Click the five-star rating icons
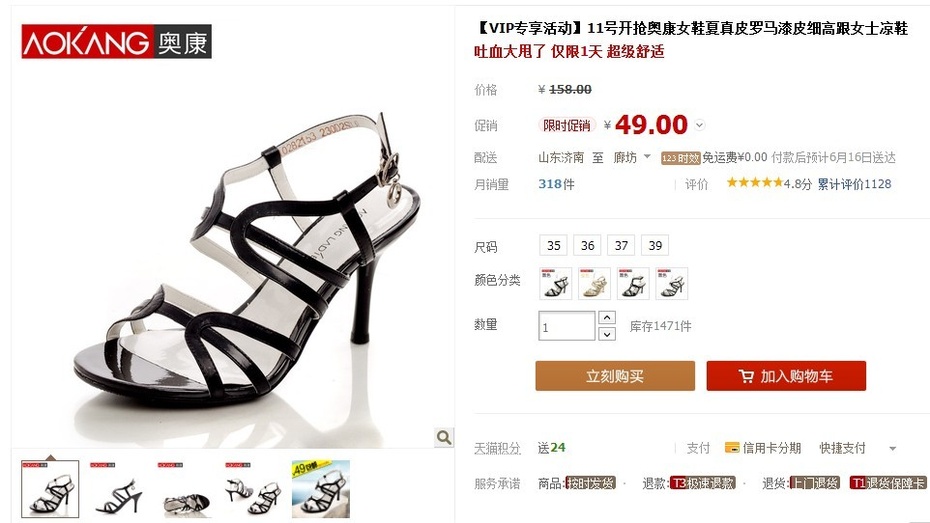 754,183
